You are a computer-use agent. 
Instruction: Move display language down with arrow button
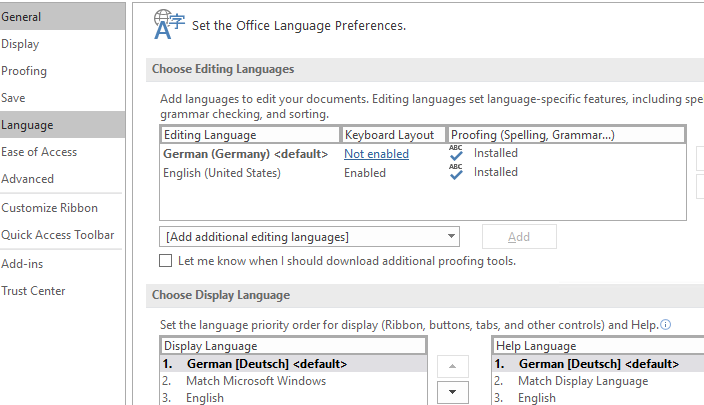point(454,392)
